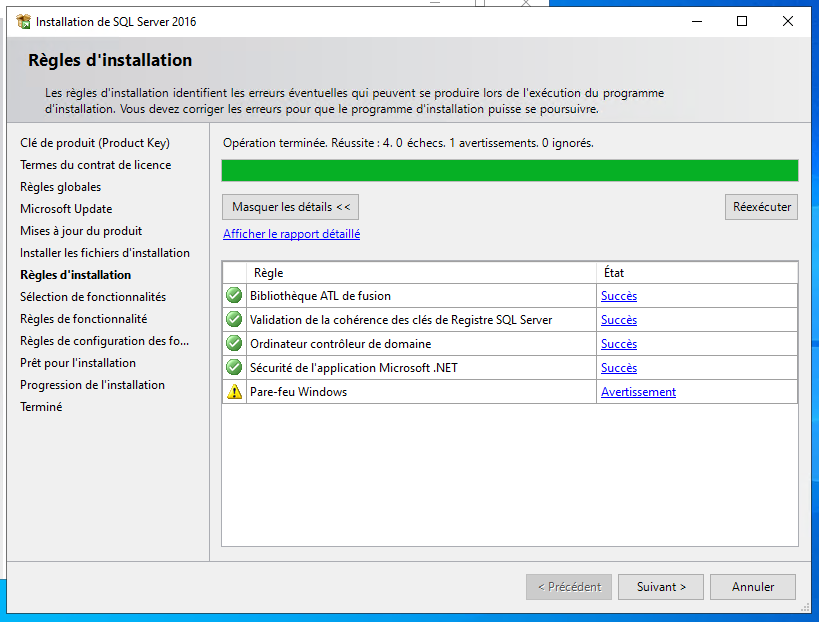Maximize the SQL Server installer window

coord(742,21)
